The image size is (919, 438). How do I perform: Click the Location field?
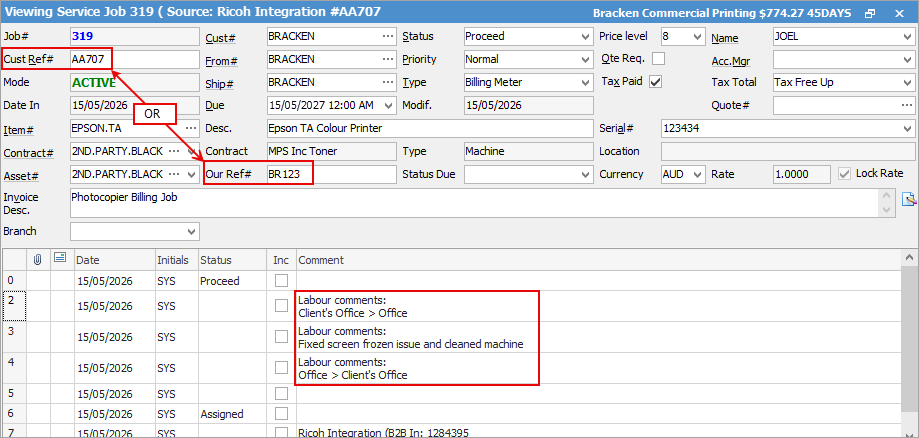pos(788,151)
